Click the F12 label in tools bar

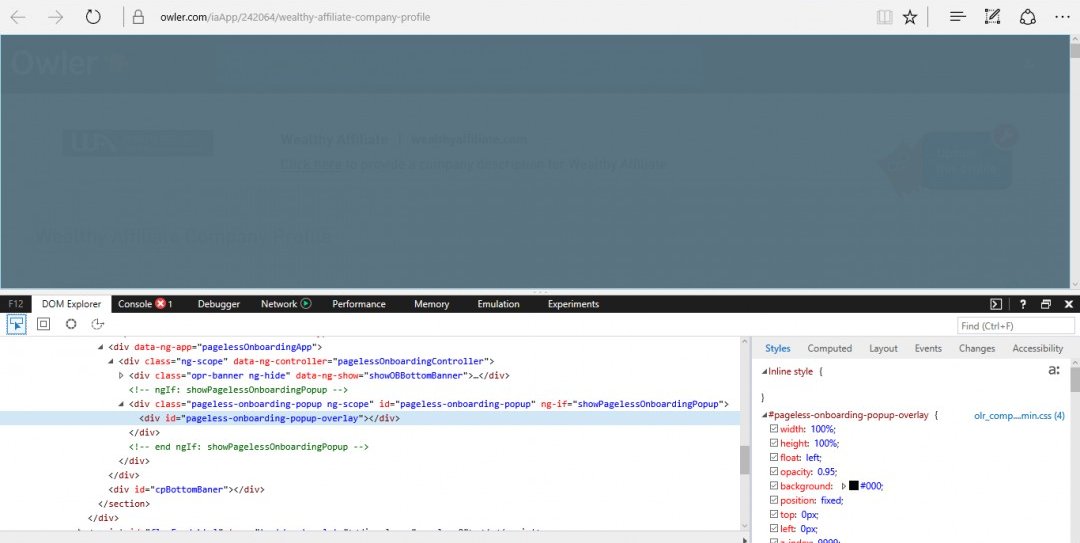coord(16,304)
